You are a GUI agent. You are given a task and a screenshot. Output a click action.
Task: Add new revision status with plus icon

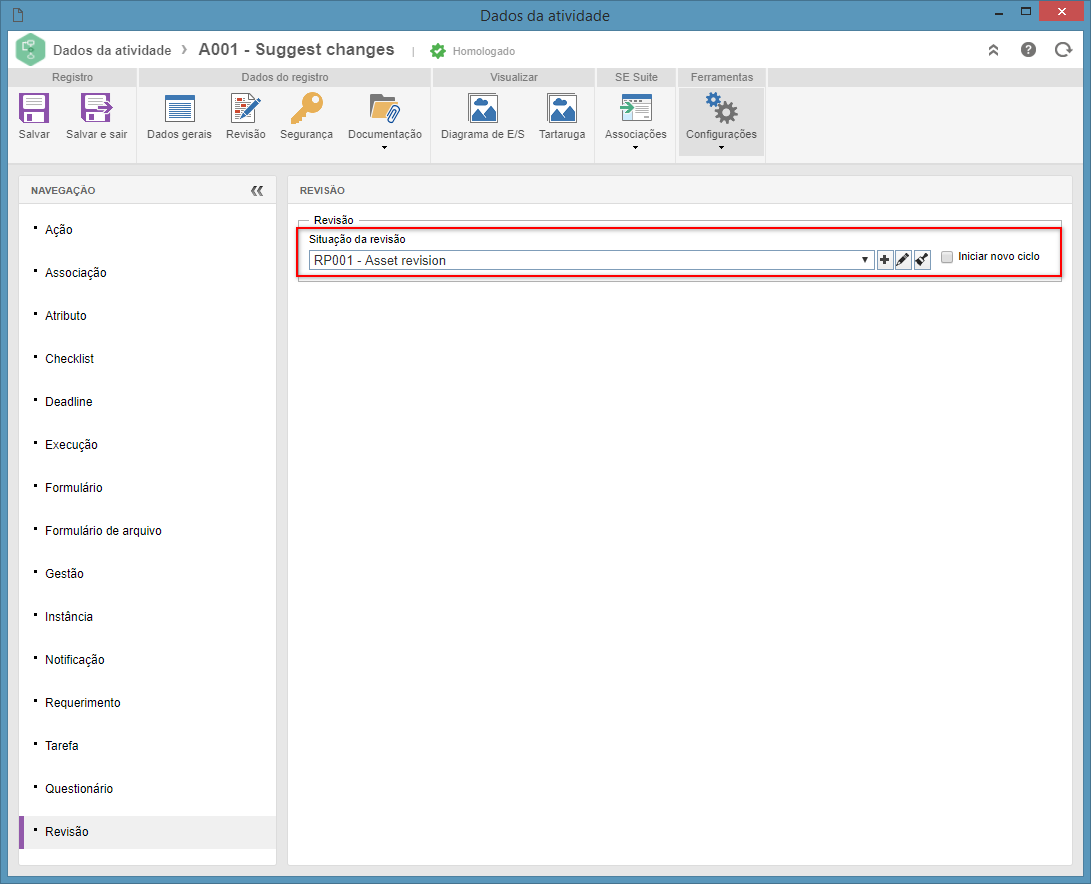pos(884,260)
